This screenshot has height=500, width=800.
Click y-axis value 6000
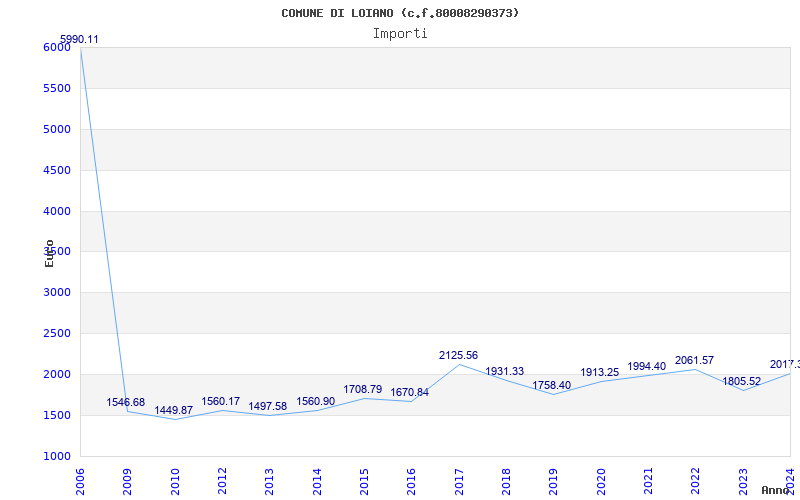coord(57,47)
